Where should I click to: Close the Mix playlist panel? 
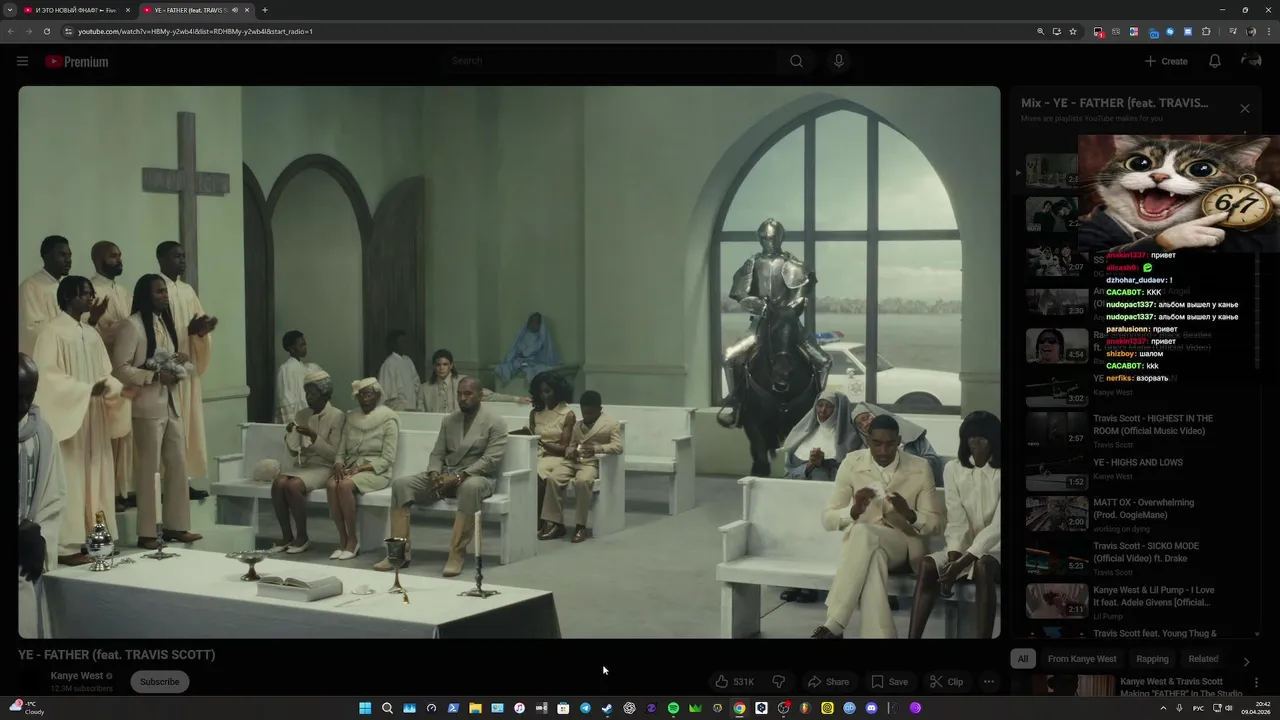coord(1244,108)
